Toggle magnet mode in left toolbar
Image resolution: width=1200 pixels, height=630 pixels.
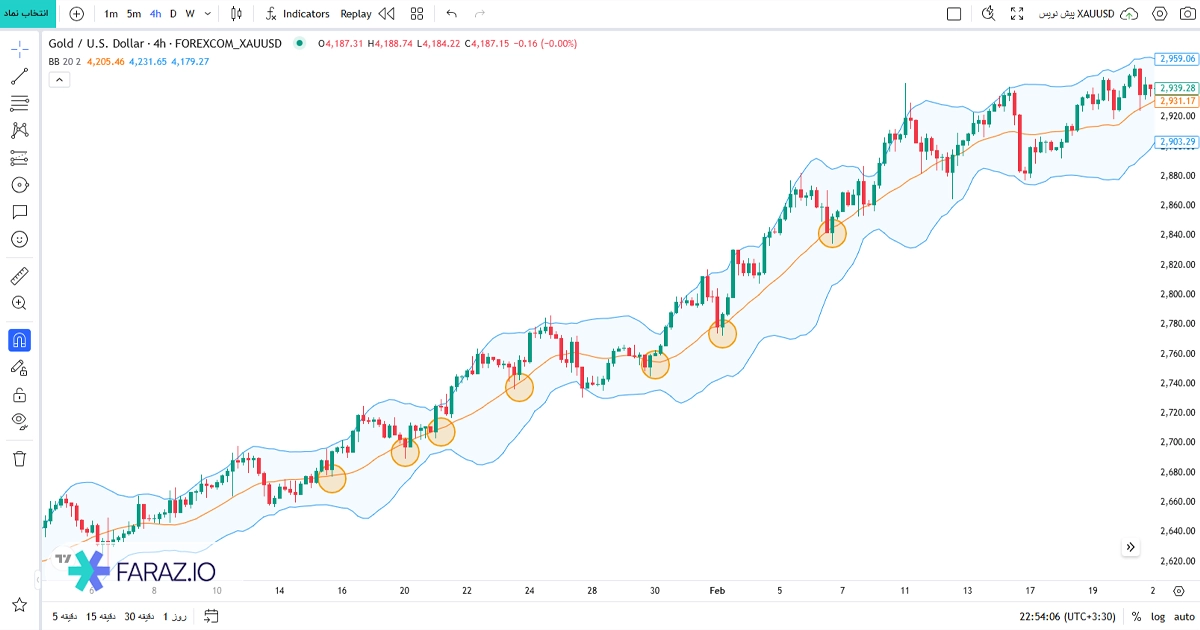pyautogui.click(x=19, y=341)
